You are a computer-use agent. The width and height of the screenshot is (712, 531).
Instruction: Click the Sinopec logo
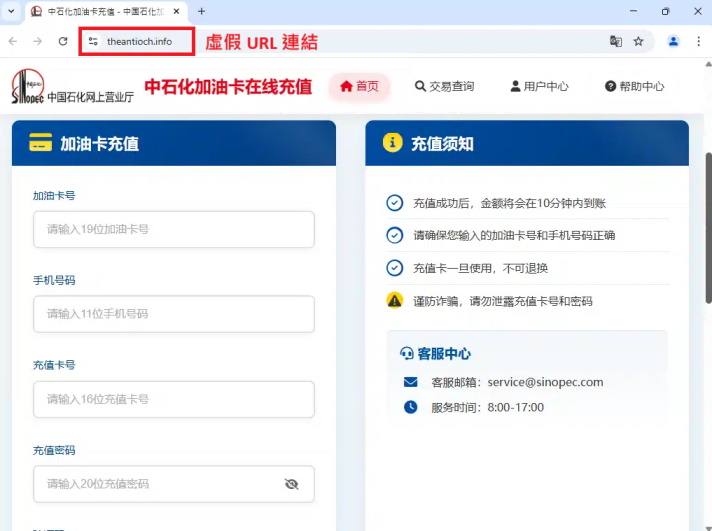[x=28, y=86]
